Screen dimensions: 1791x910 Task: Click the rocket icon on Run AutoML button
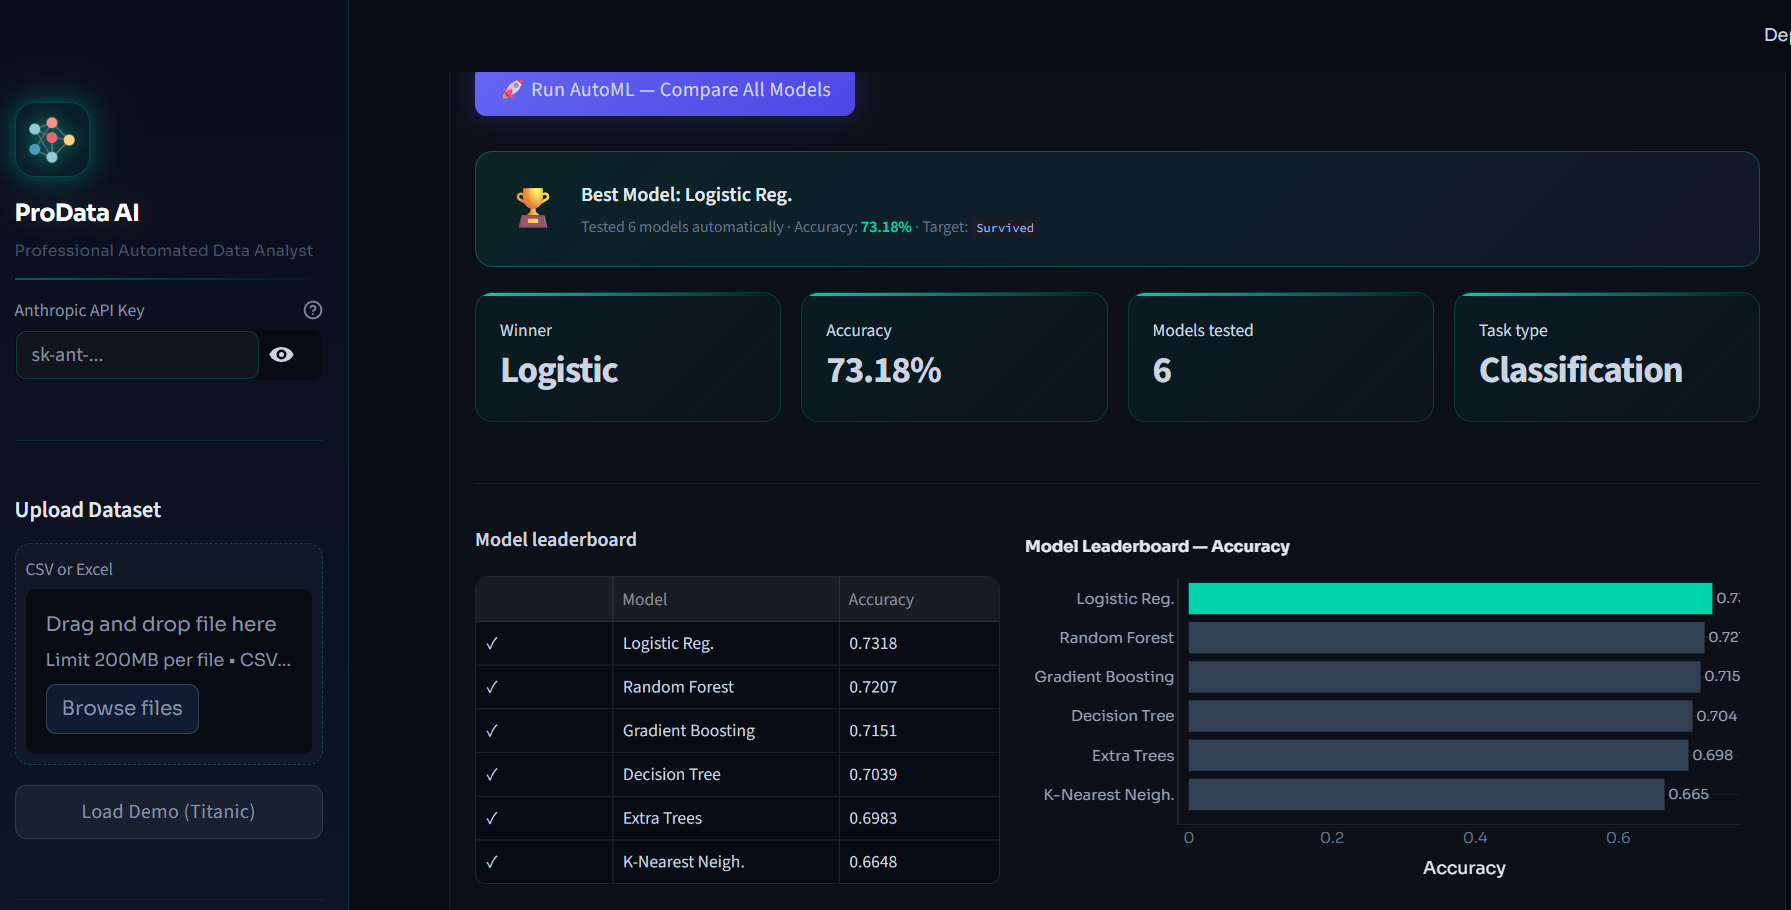coord(513,90)
